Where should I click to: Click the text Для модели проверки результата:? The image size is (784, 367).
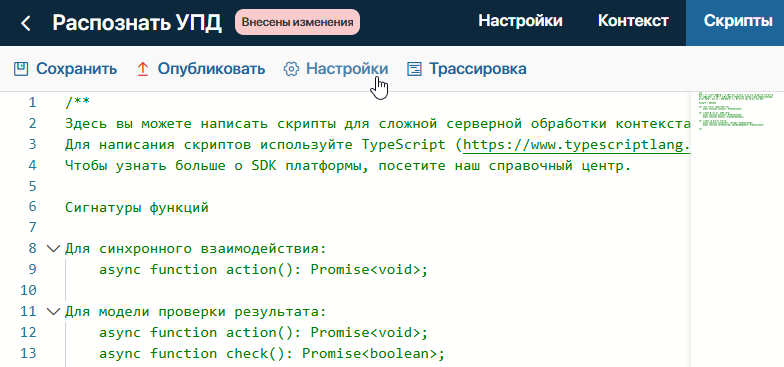[x=196, y=312]
